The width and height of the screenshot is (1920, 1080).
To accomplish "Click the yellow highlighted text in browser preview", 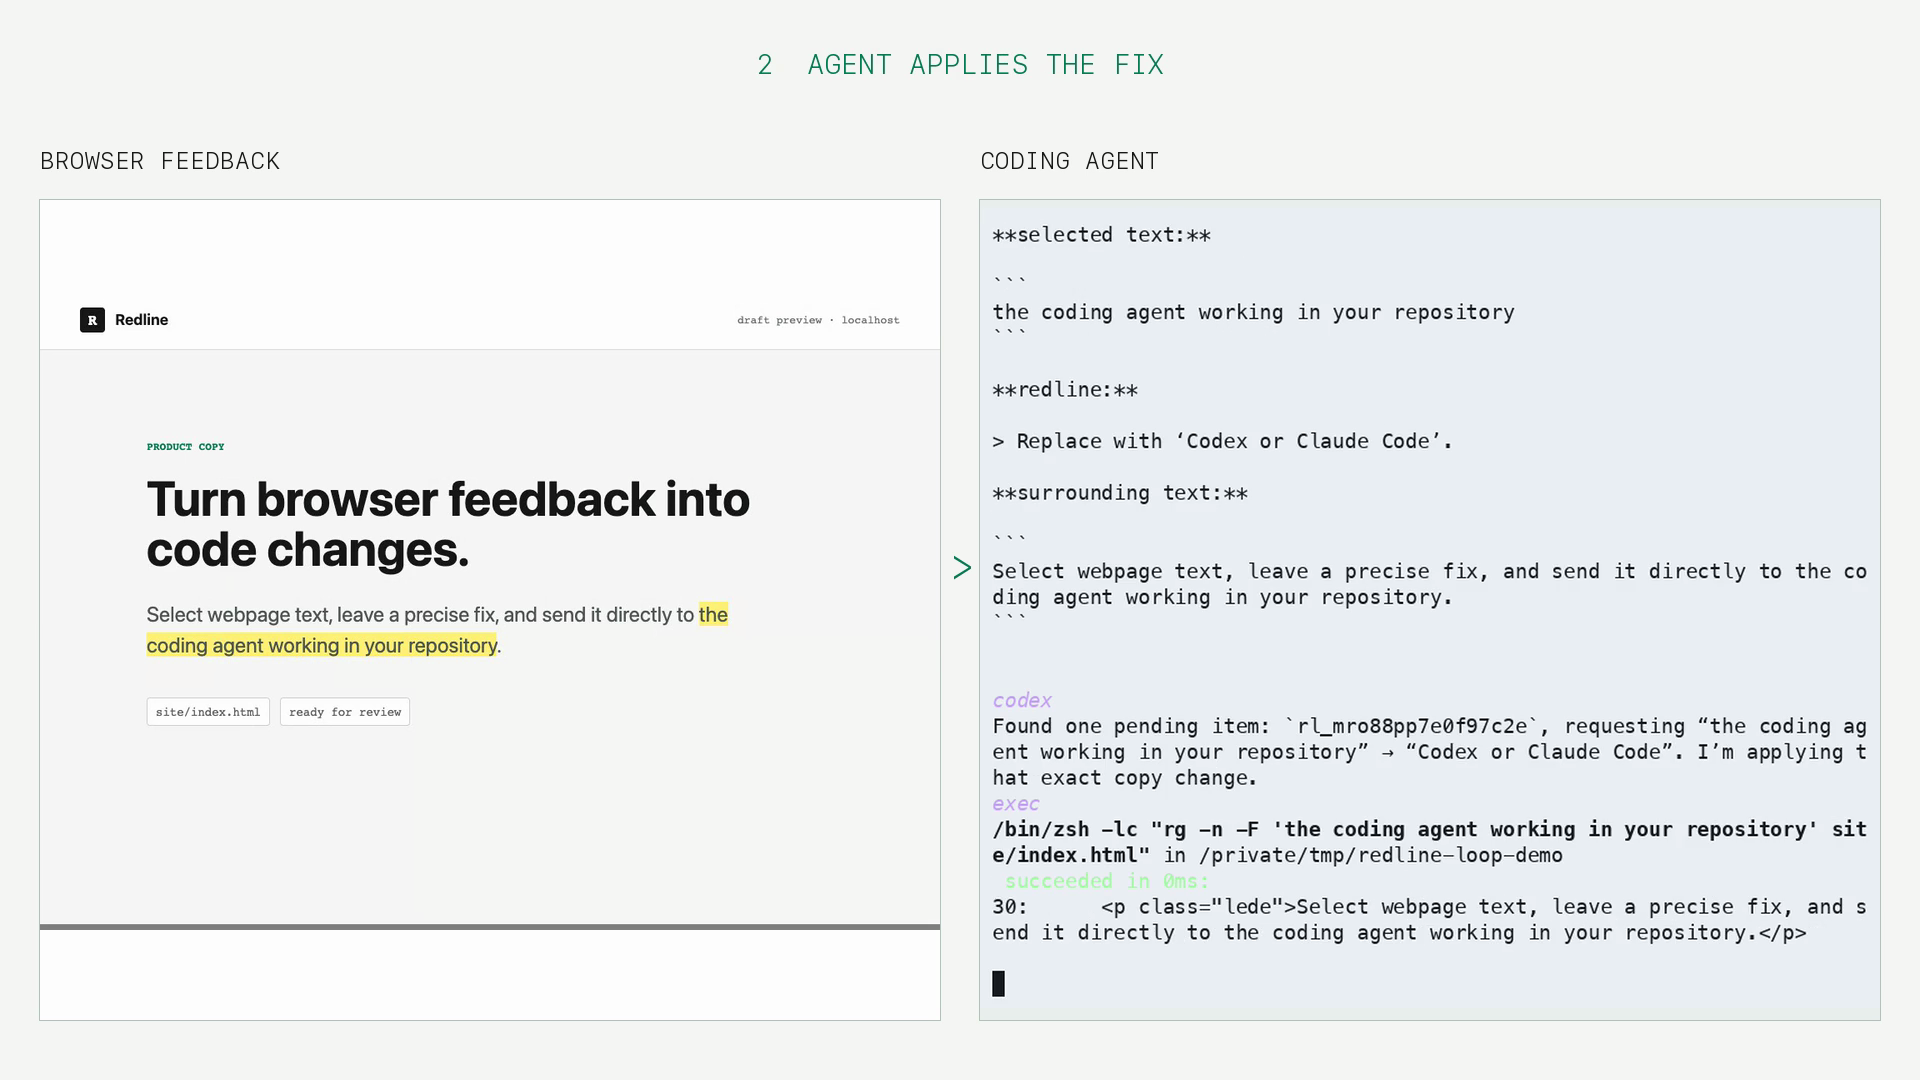I will (437, 630).
